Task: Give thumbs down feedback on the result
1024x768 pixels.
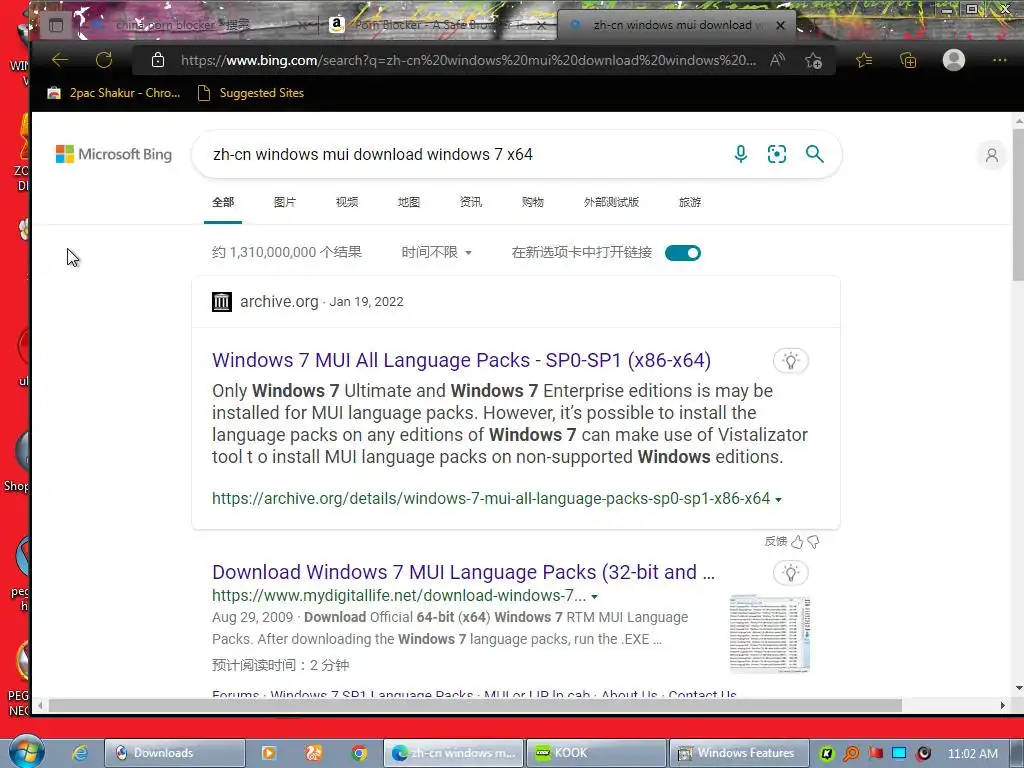Action: (813, 541)
